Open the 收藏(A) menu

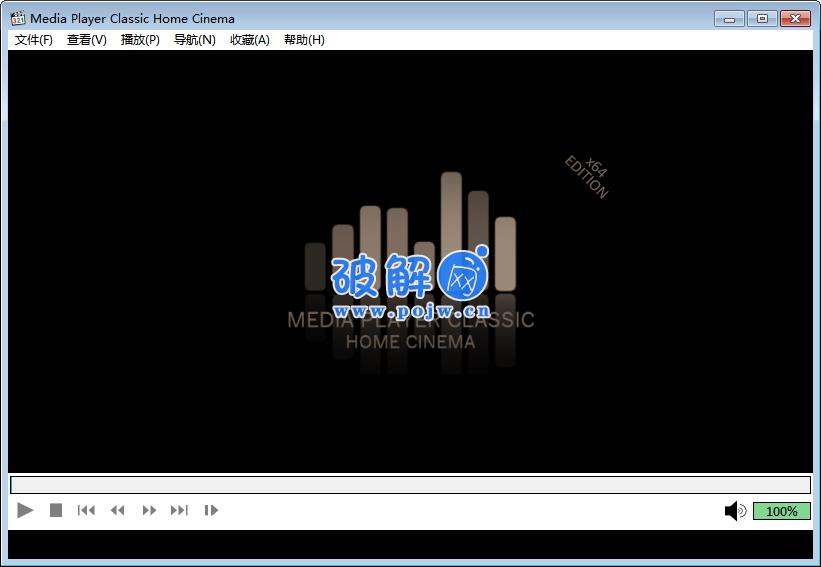click(250, 40)
